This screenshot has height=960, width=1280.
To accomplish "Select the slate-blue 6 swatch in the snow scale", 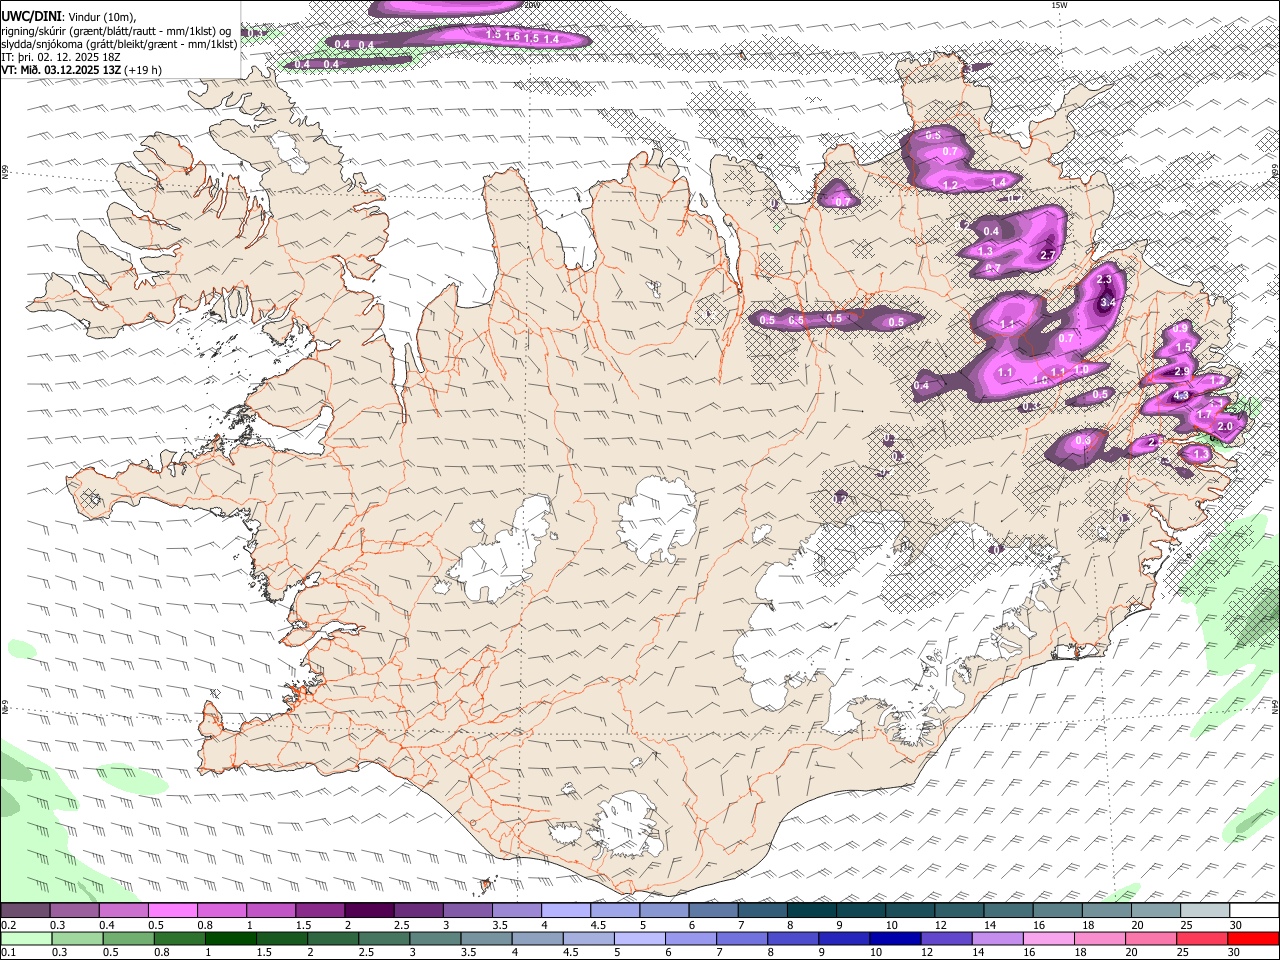I will [x=713, y=910].
